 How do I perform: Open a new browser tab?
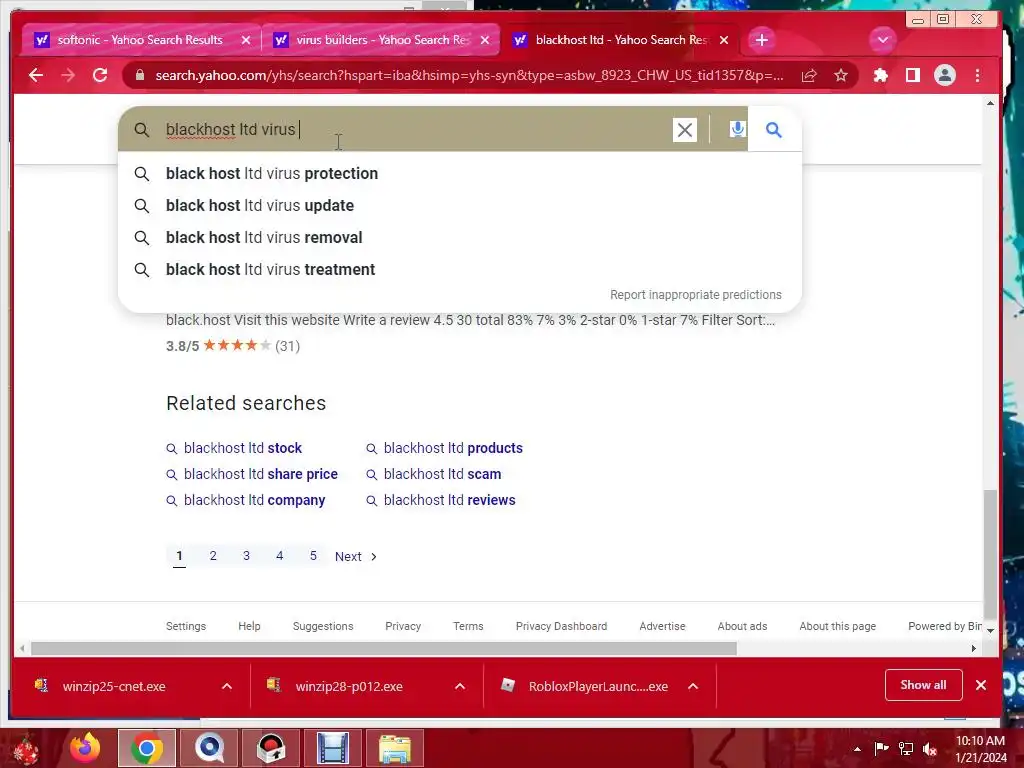[761, 40]
